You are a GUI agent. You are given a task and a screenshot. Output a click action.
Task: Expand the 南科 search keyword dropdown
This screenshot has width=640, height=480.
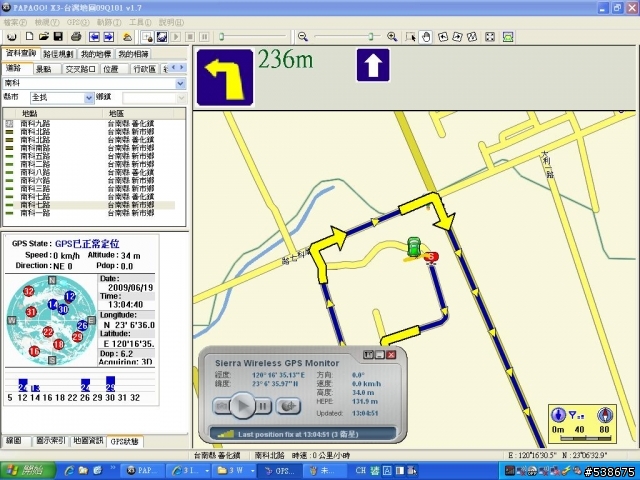[180, 83]
